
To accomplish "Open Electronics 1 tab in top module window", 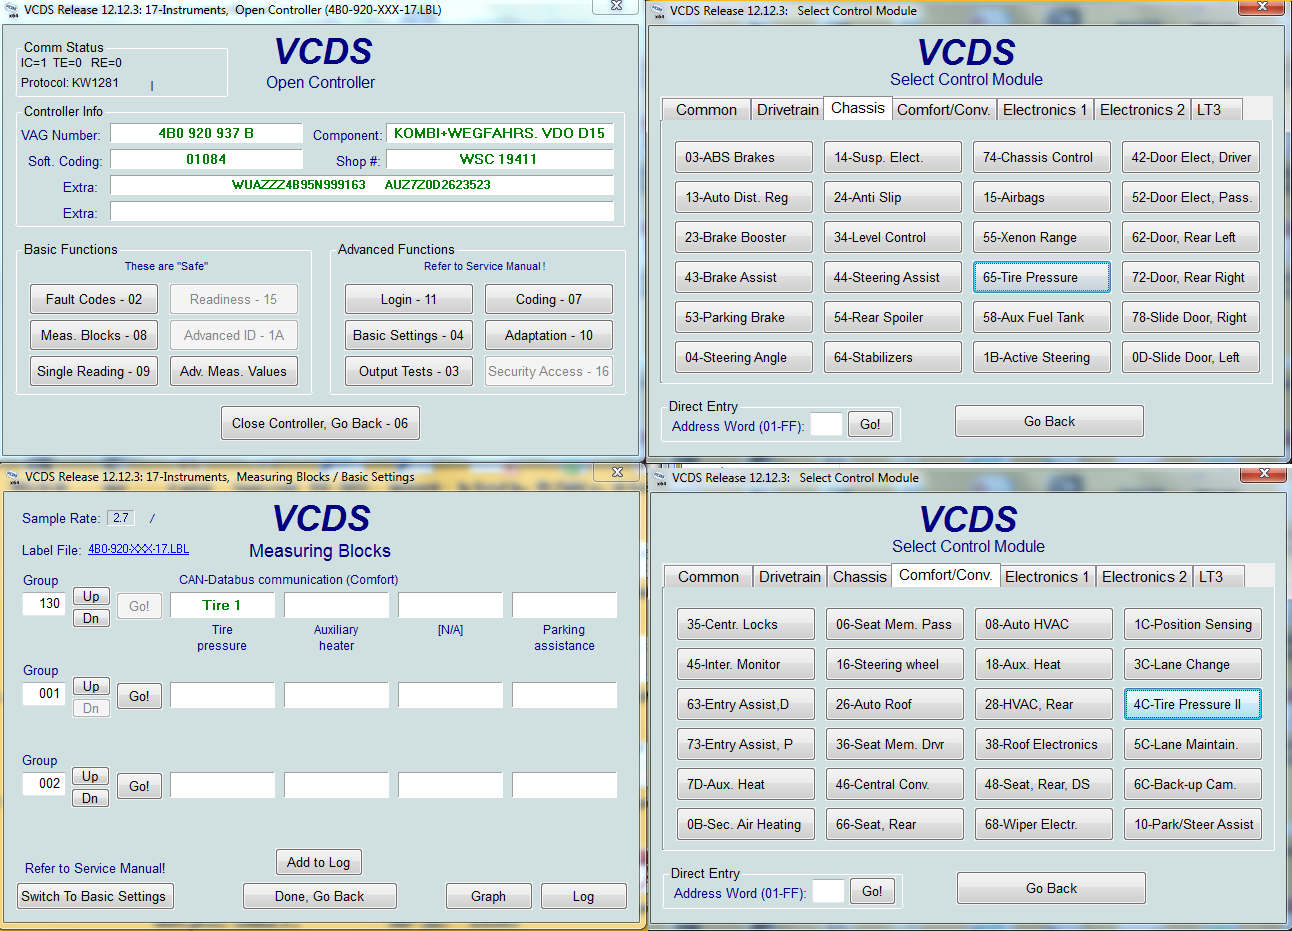I will click(x=1045, y=110).
